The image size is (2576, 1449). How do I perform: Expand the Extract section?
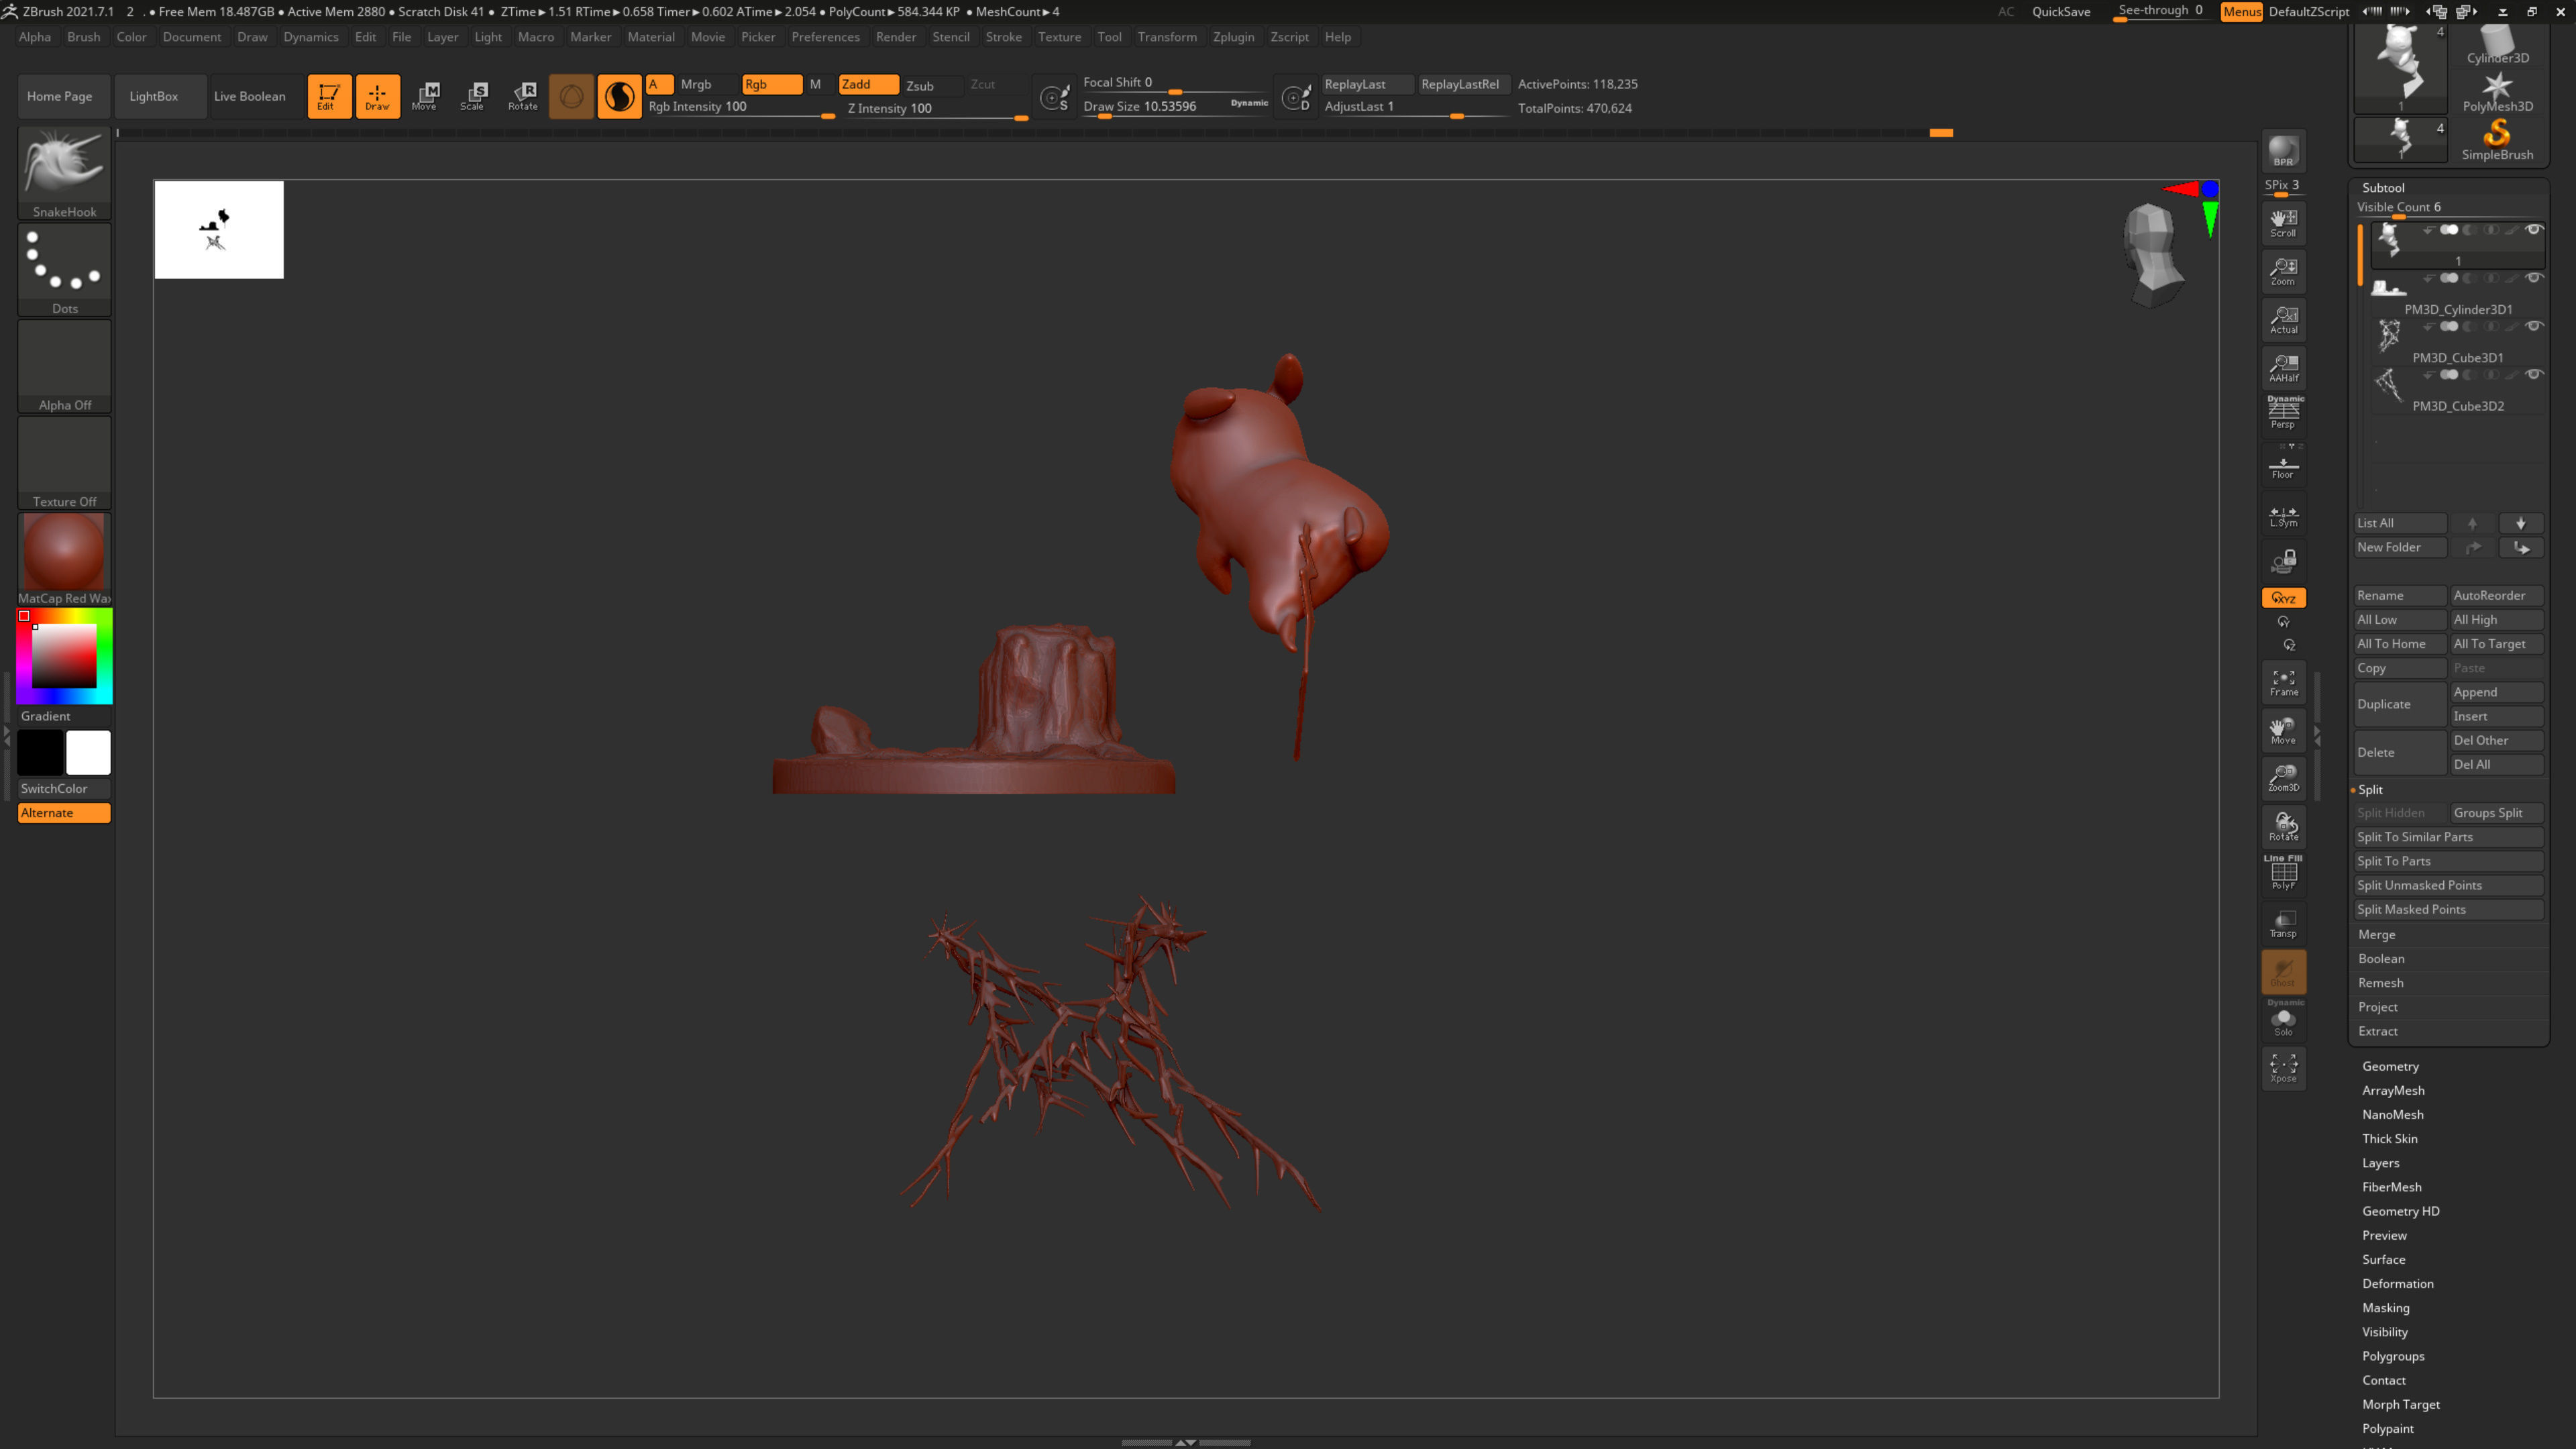[2378, 1031]
